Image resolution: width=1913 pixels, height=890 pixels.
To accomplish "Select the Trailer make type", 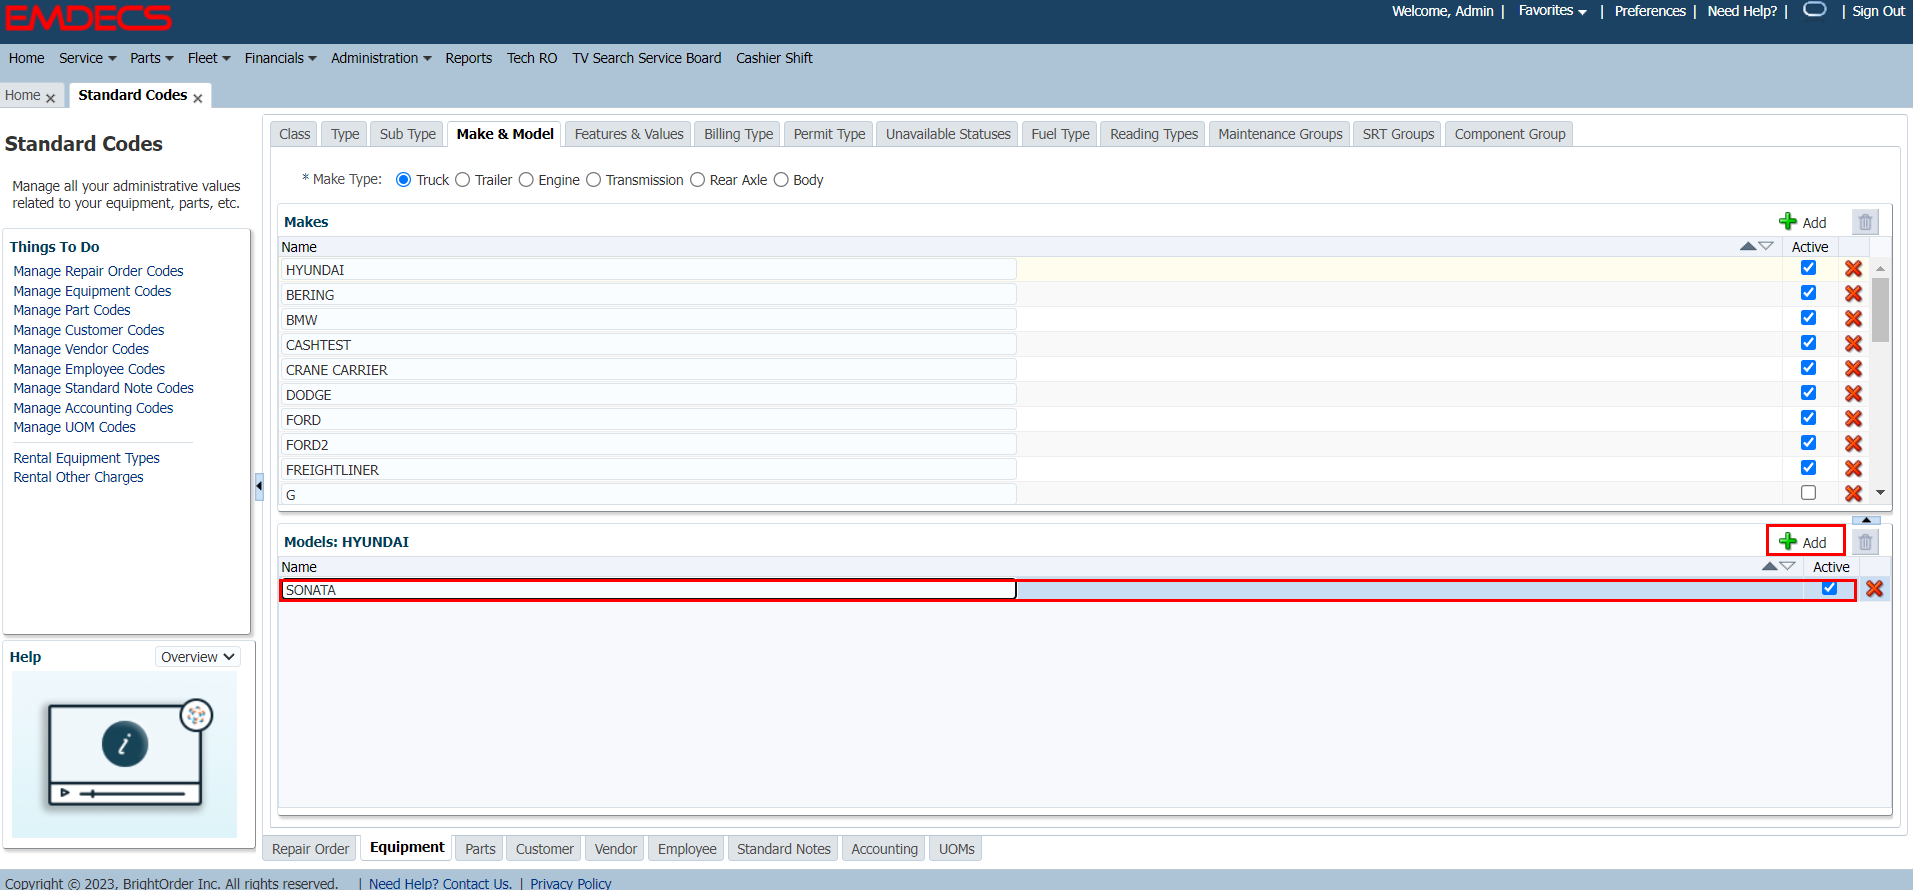I will coord(462,180).
